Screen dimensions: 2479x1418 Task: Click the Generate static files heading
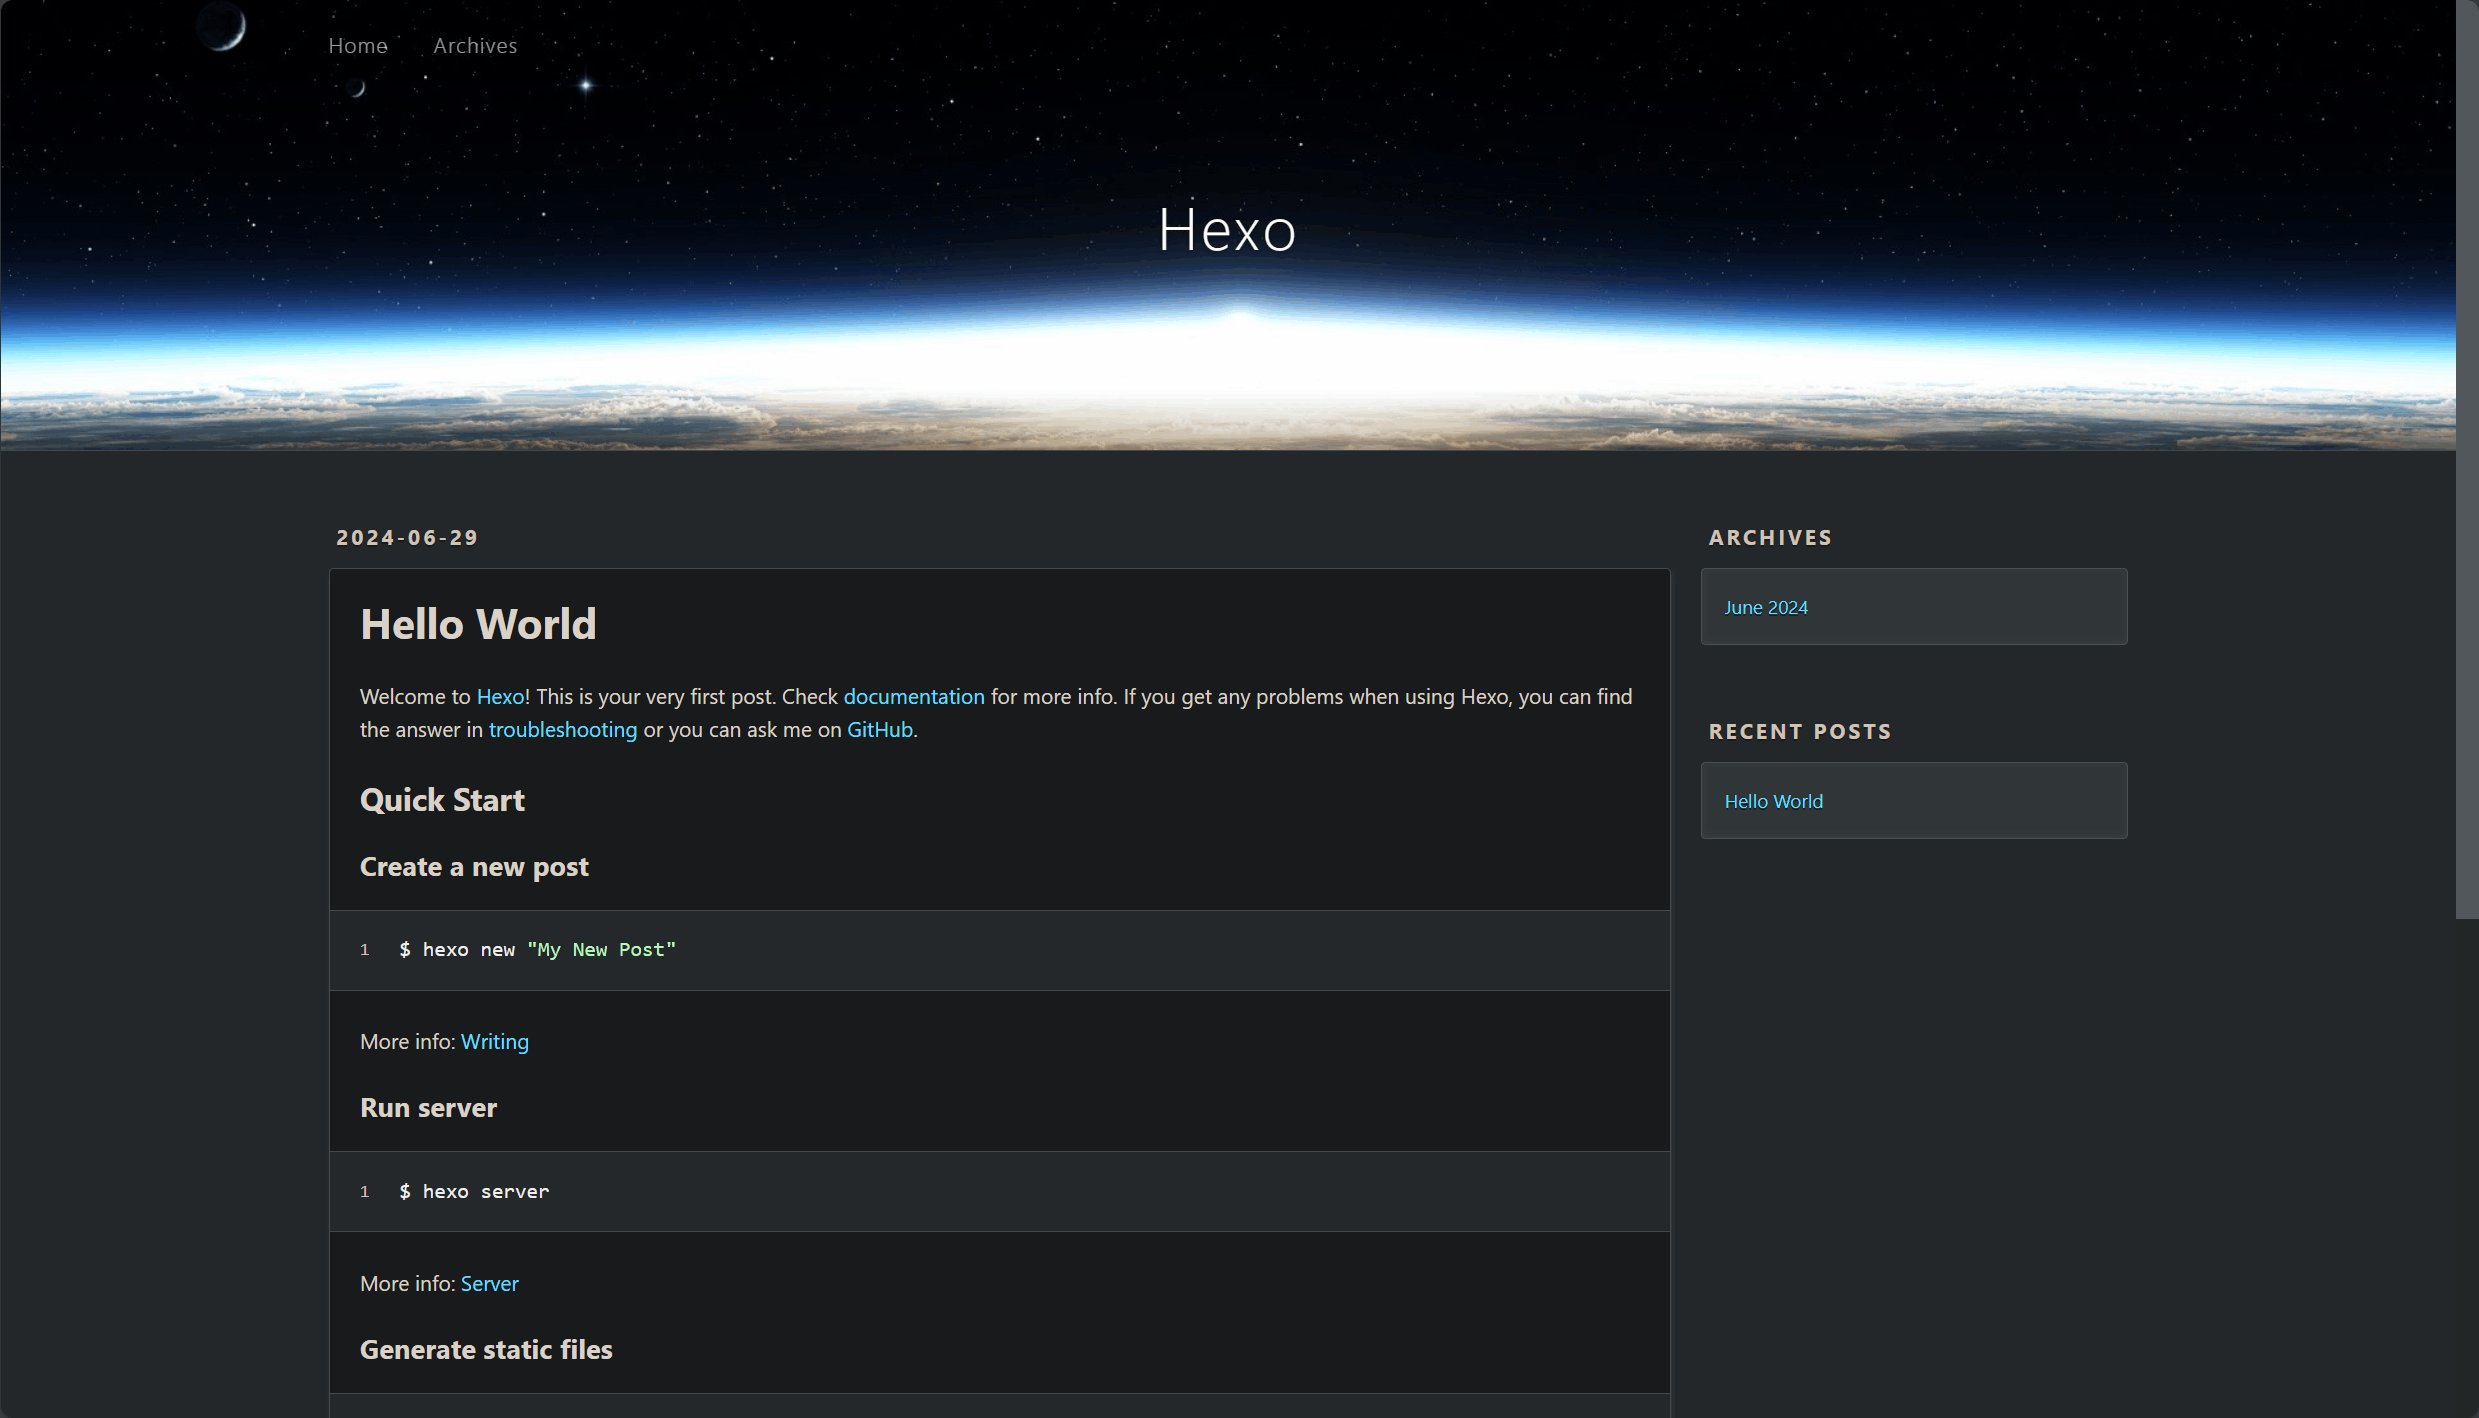coord(486,1350)
